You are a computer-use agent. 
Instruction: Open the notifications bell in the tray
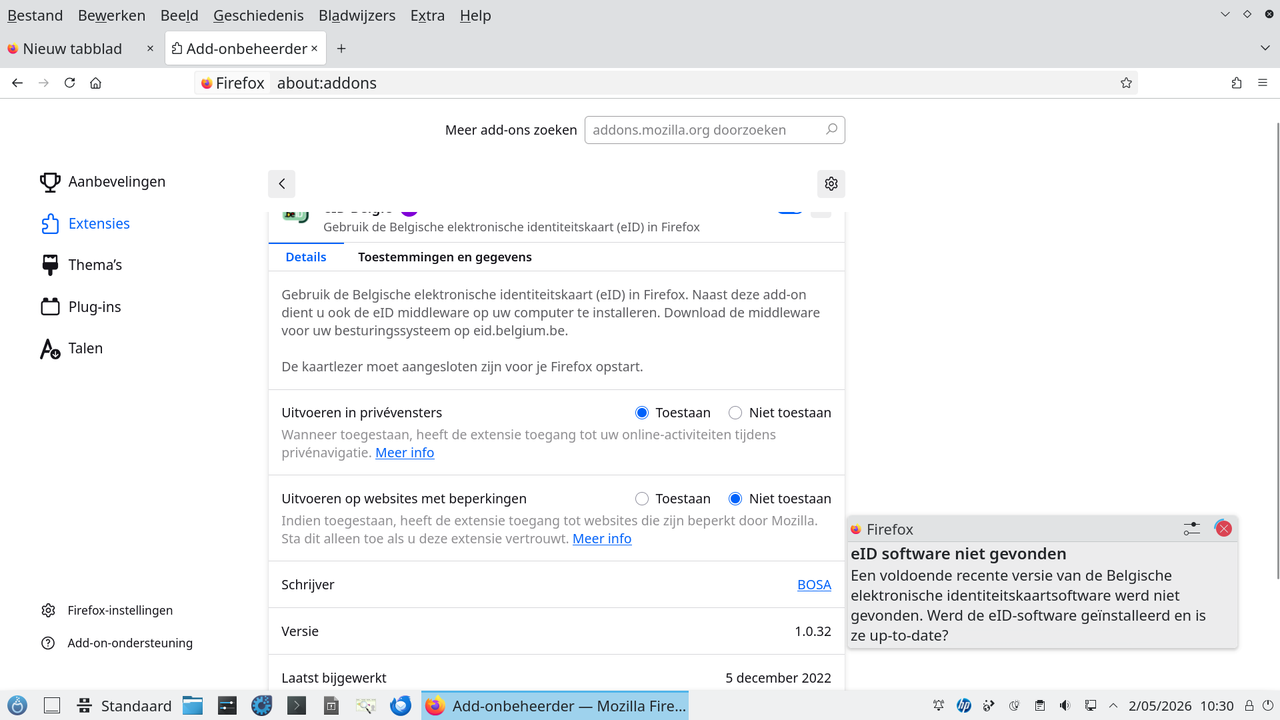939,706
